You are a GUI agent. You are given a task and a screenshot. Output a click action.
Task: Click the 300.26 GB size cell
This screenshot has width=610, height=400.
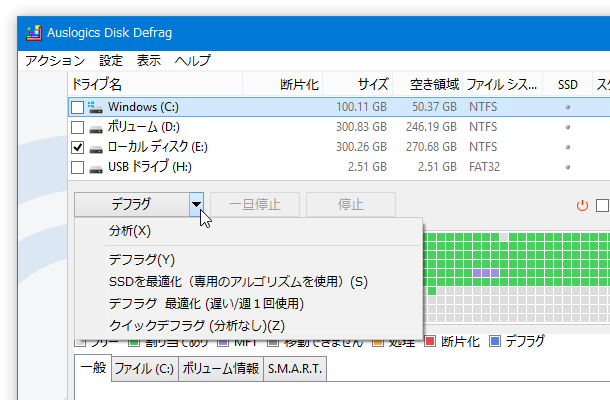pyautogui.click(x=361, y=147)
